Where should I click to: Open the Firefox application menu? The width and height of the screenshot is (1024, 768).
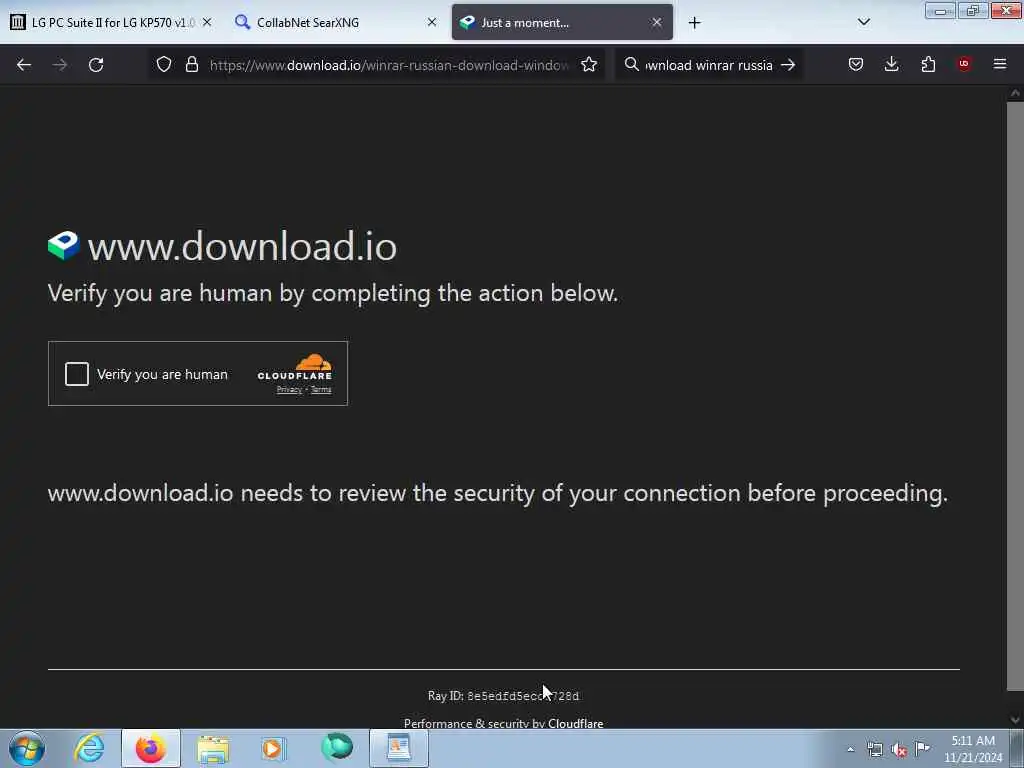[1000, 64]
